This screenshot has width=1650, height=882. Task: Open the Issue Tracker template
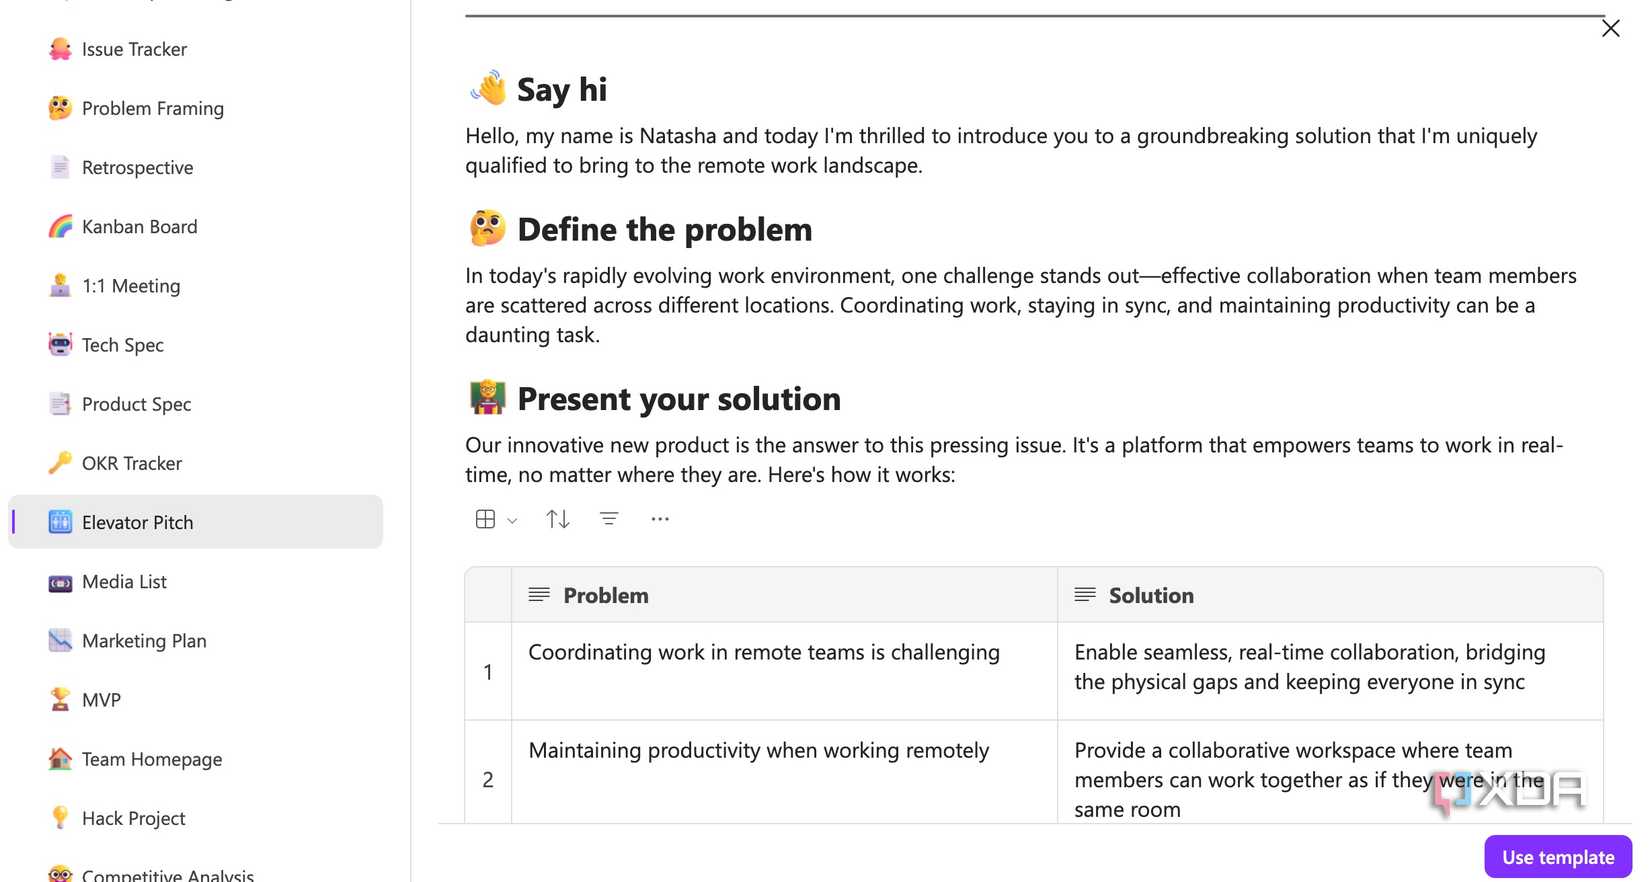[x=135, y=48]
